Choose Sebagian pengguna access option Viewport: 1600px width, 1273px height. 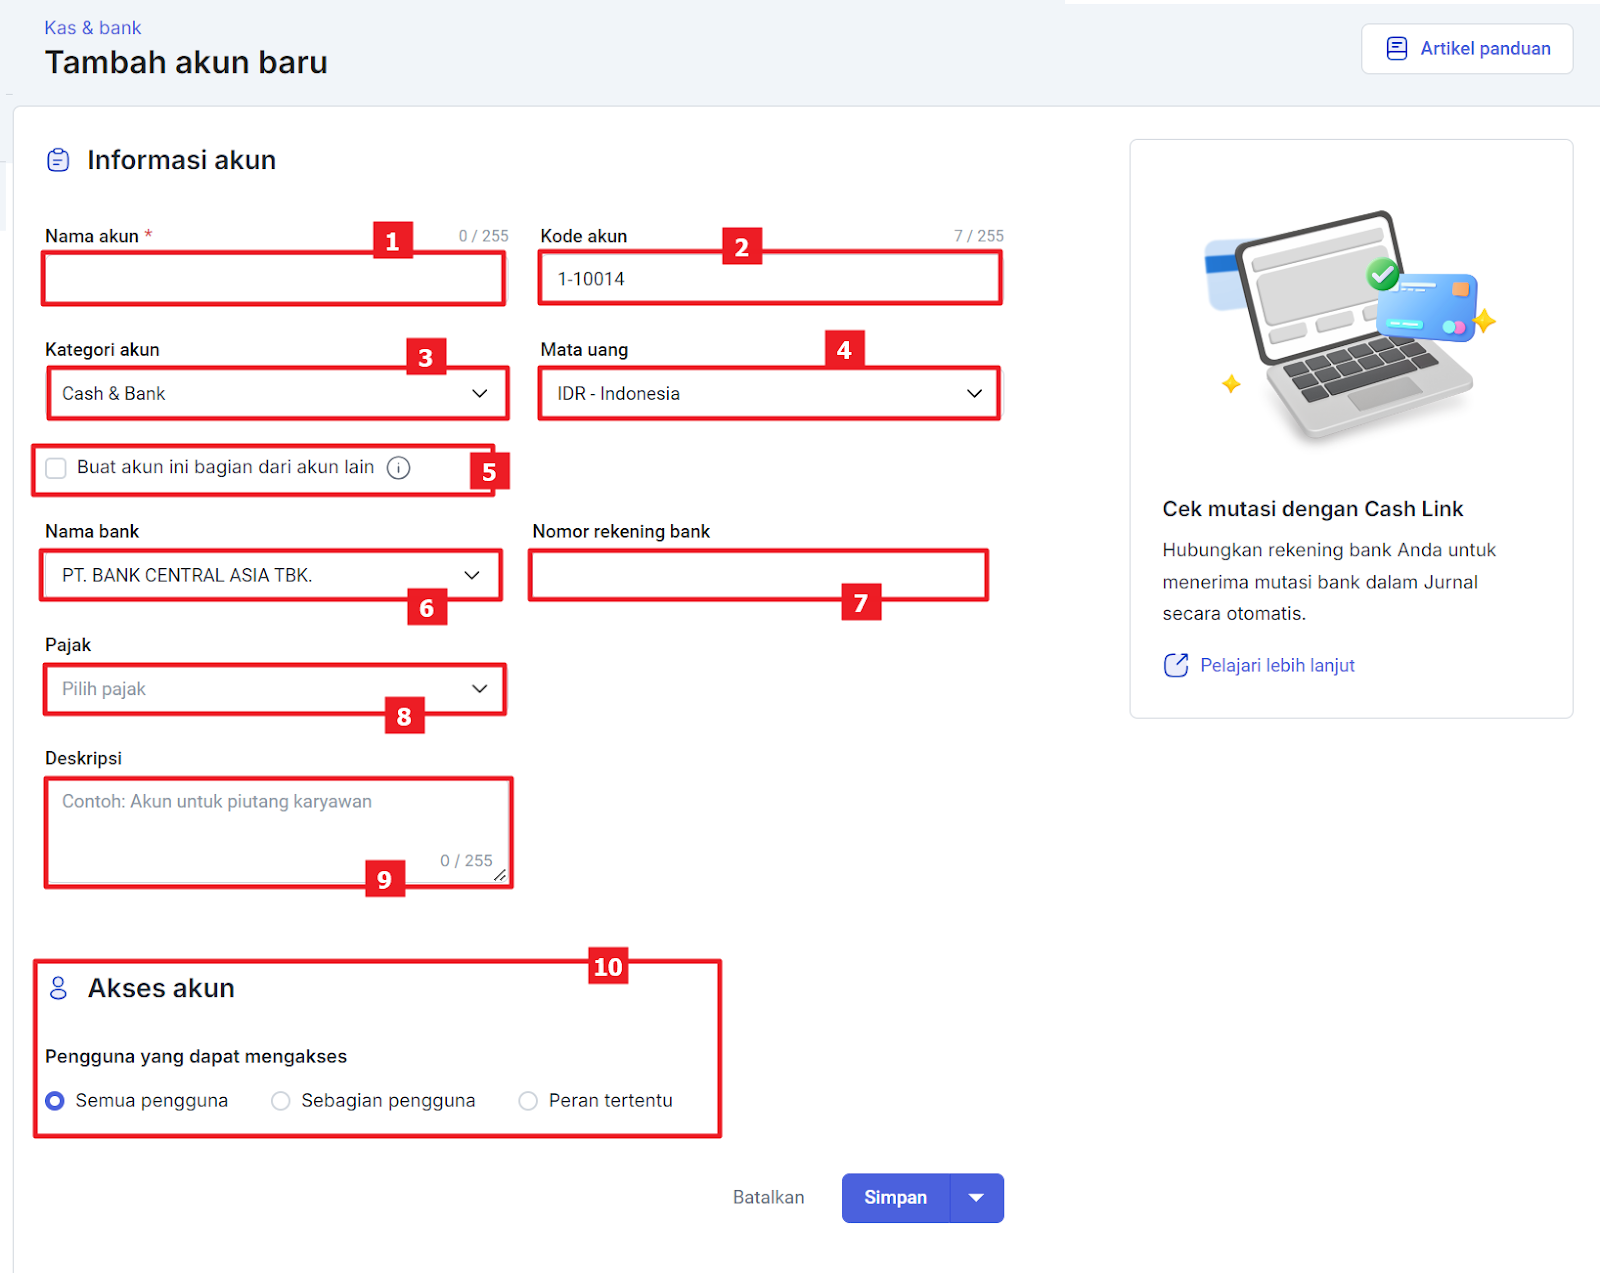281,1101
